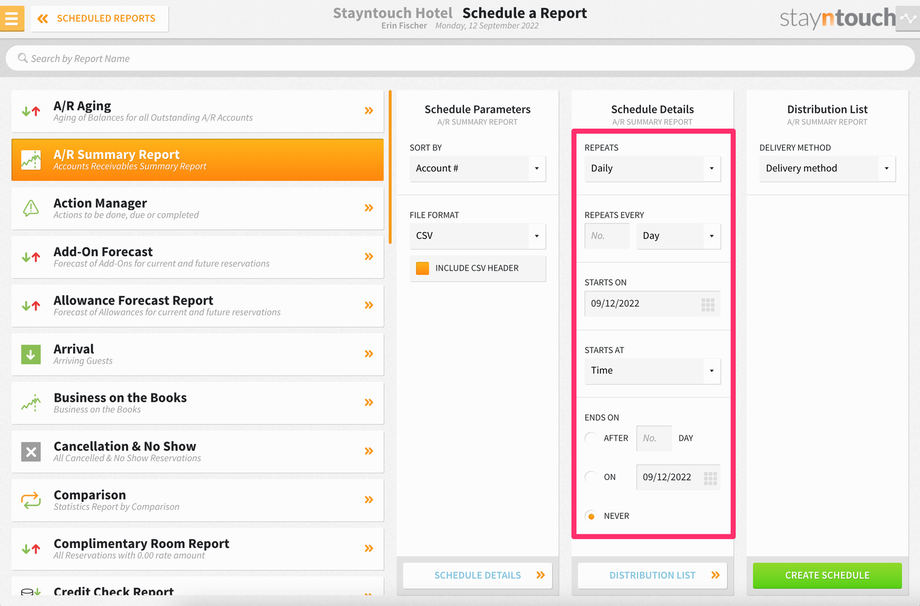Click the green Create Schedule button
This screenshot has height=606, width=920.
pos(827,575)
